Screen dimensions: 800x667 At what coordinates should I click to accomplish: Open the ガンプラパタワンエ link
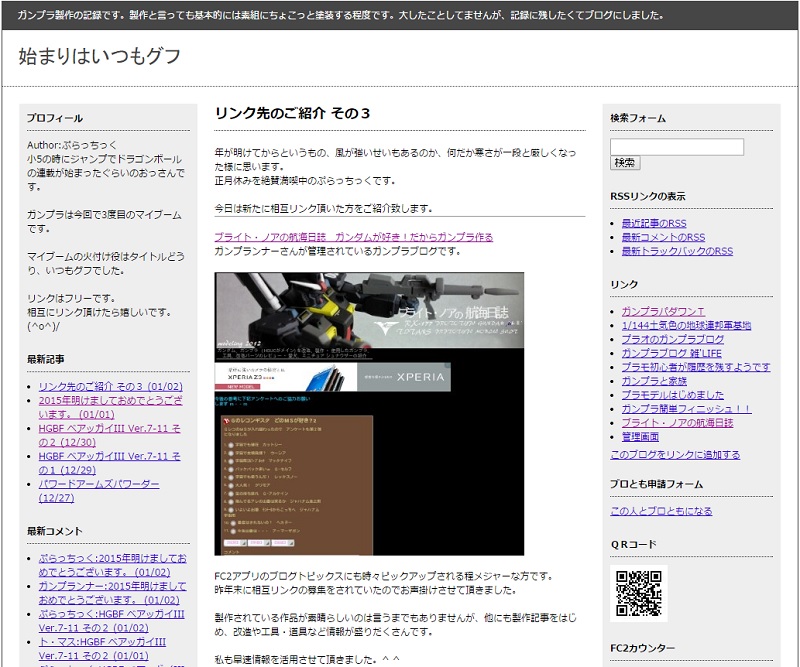[x=663, y=311]
